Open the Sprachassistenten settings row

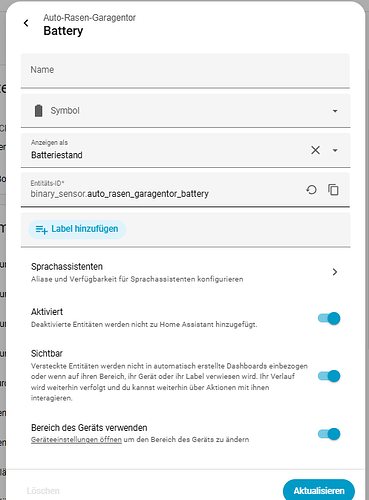coord(185,272)
